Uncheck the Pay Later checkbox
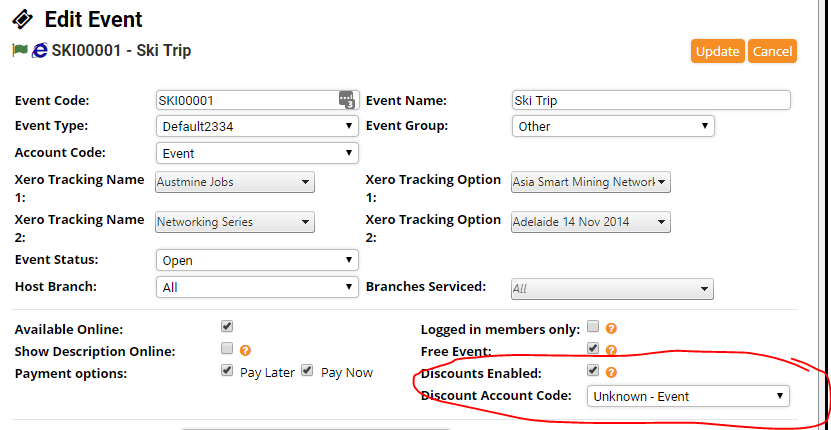 227,371
